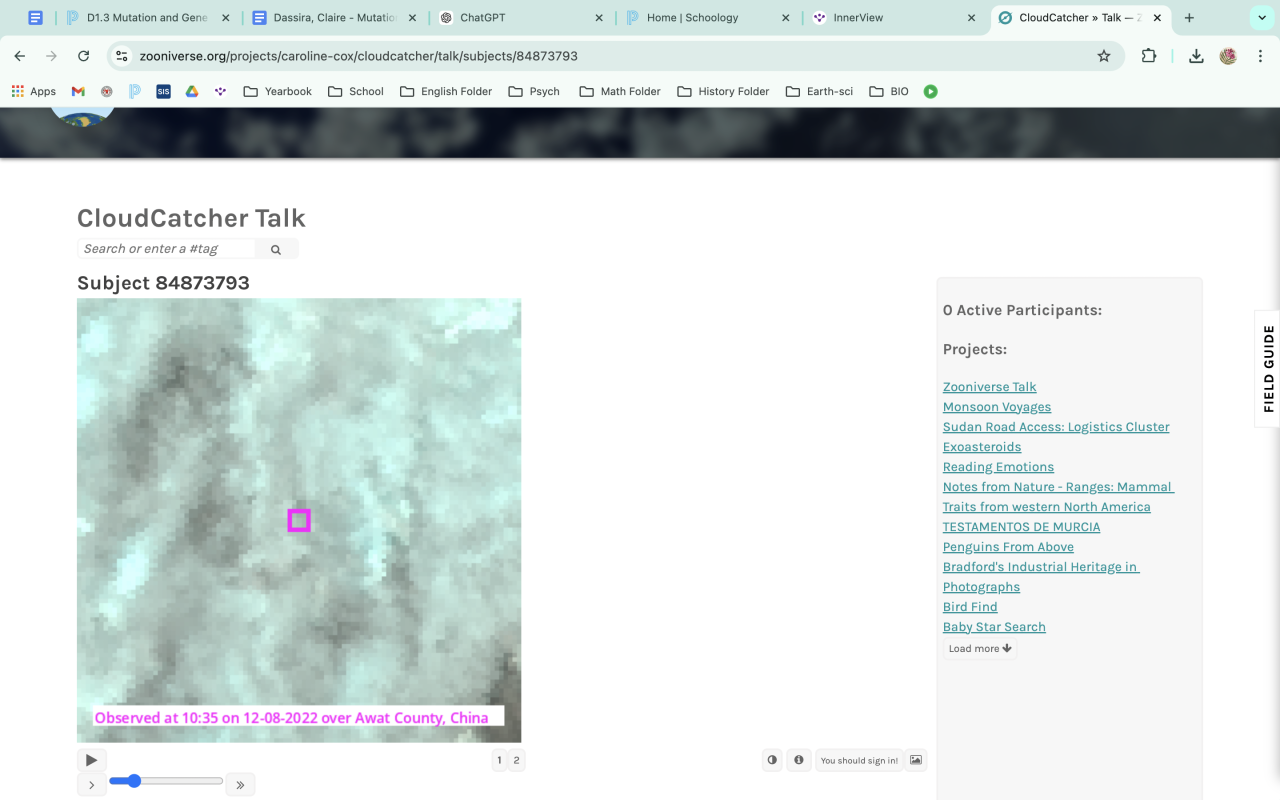Click the 'You should sign in!' button
The image size is (1280, 800).
859,760
